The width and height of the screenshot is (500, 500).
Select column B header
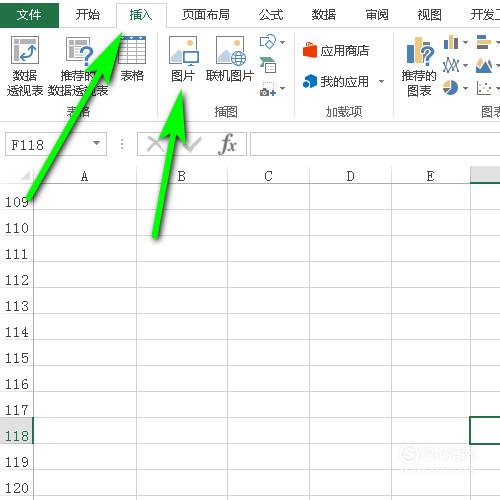(x=182, y=175)
